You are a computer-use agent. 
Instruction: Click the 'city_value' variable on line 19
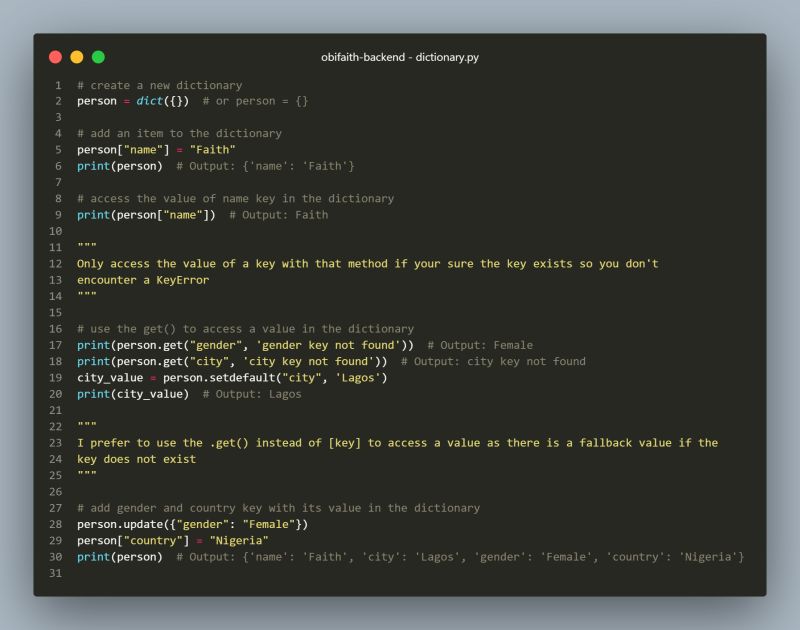(110, 378)
